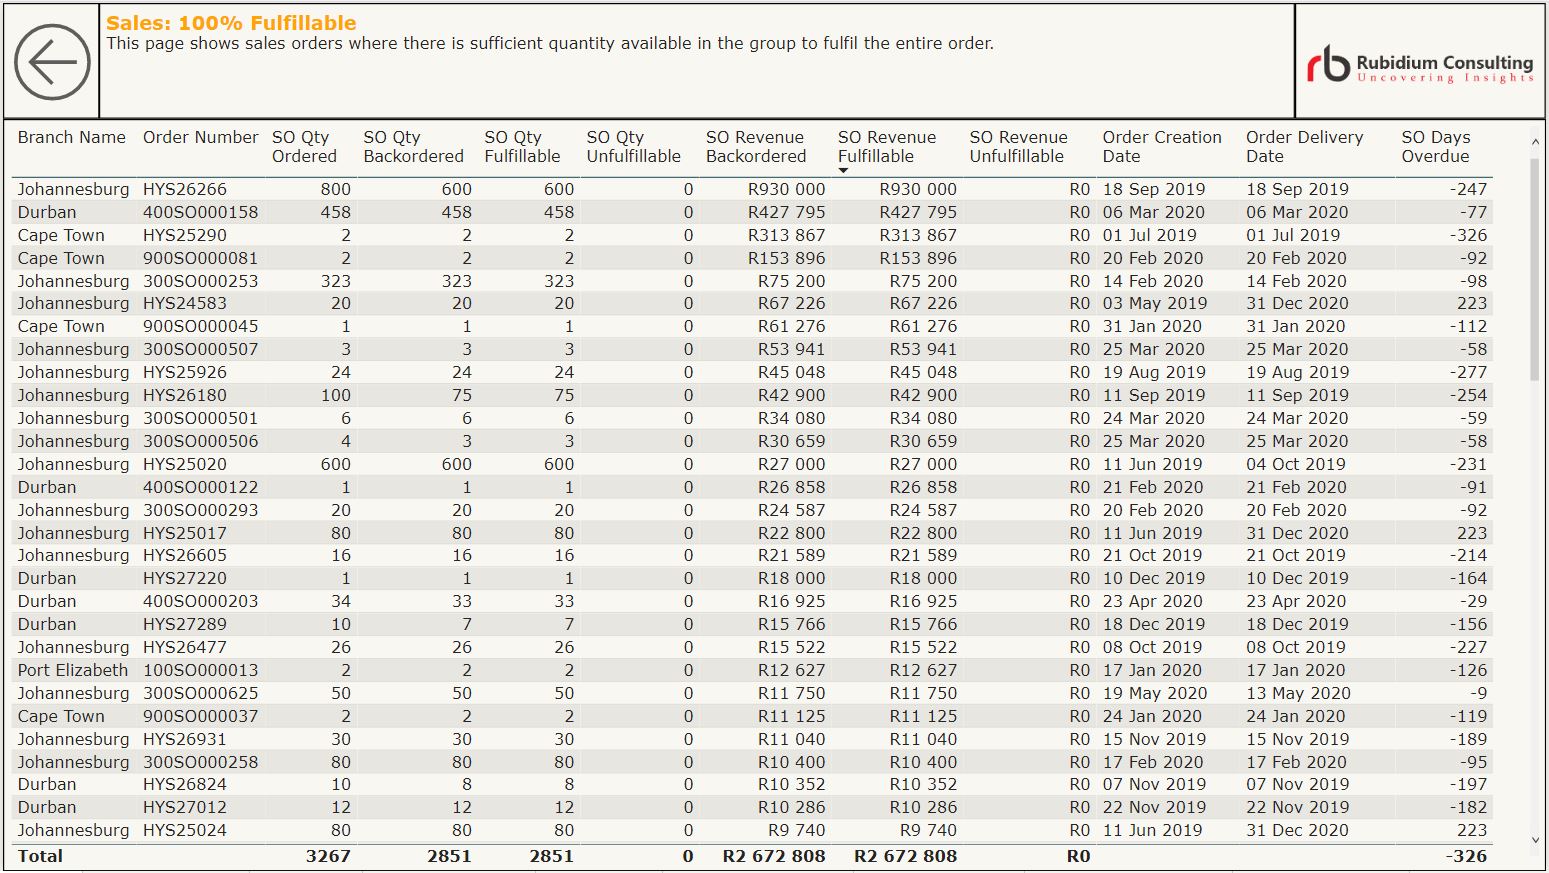Sort by the Order Number column header
This screenshot has height=873, width=1549.
pos(200,138)
